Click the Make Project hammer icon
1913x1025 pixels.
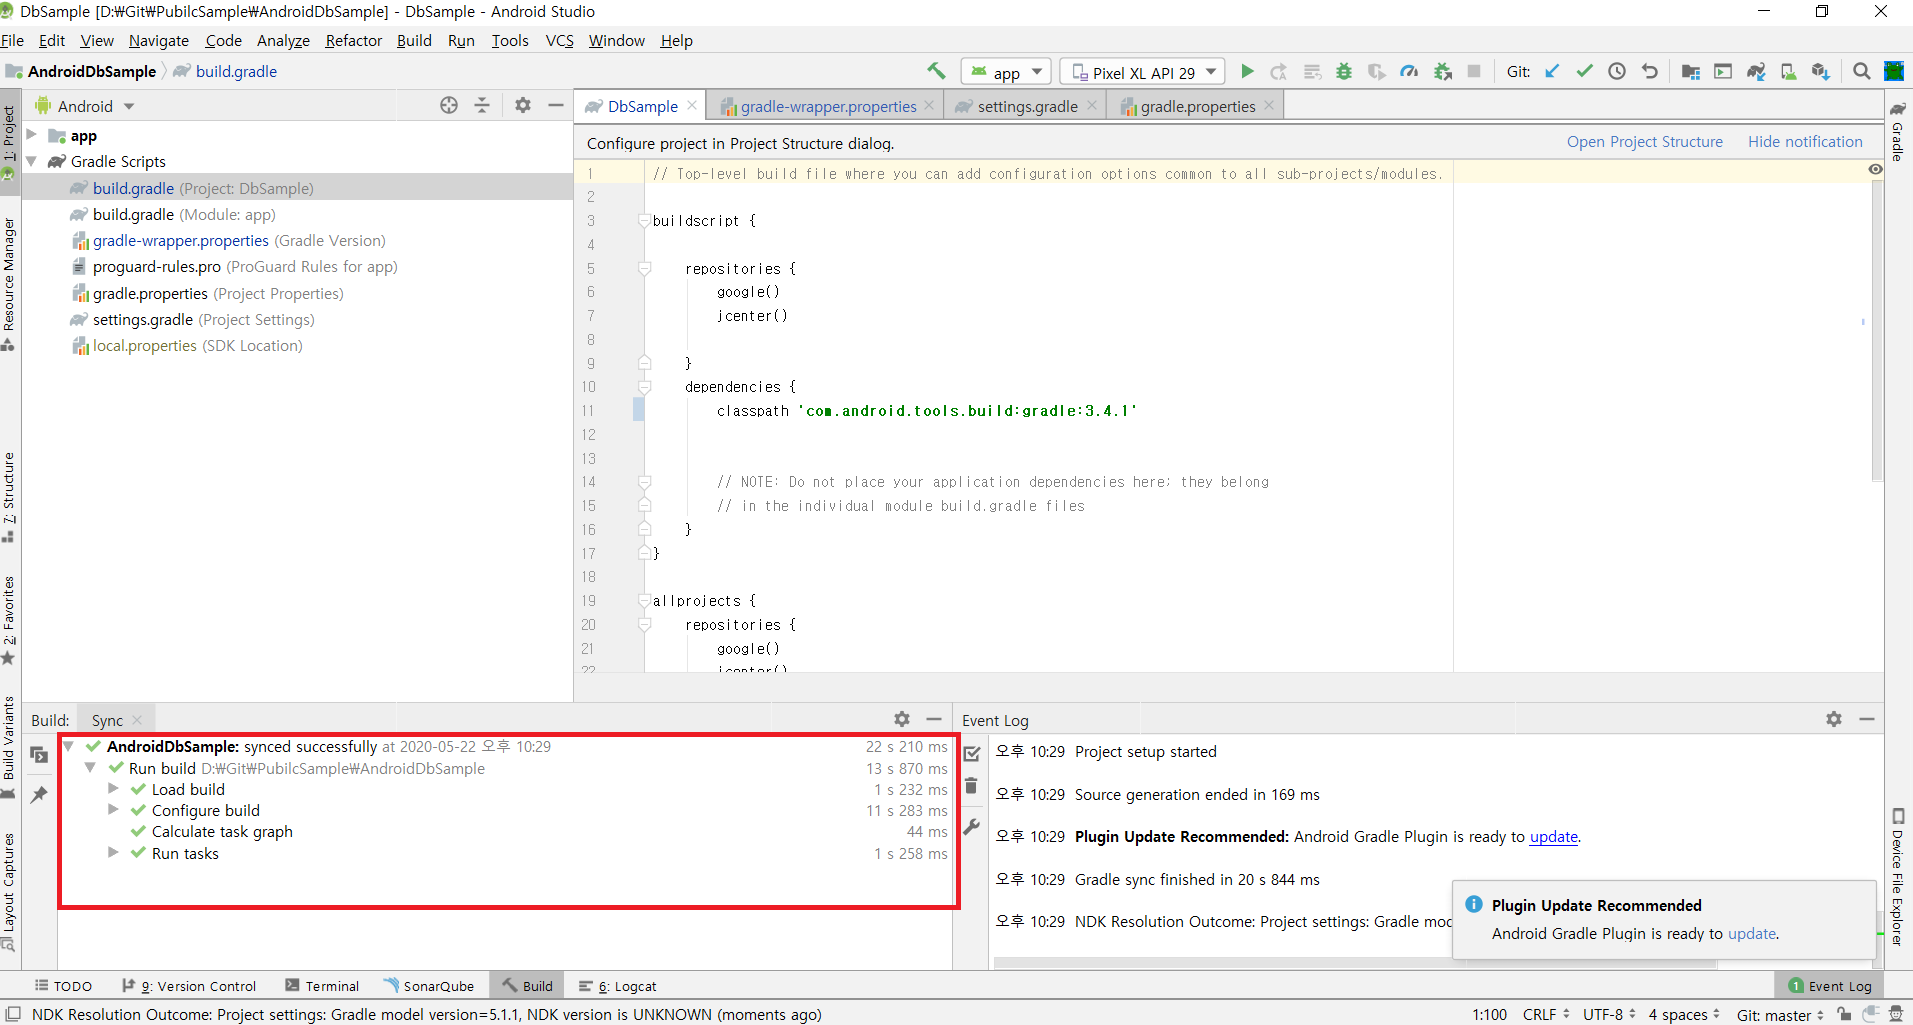coord(936,71)
